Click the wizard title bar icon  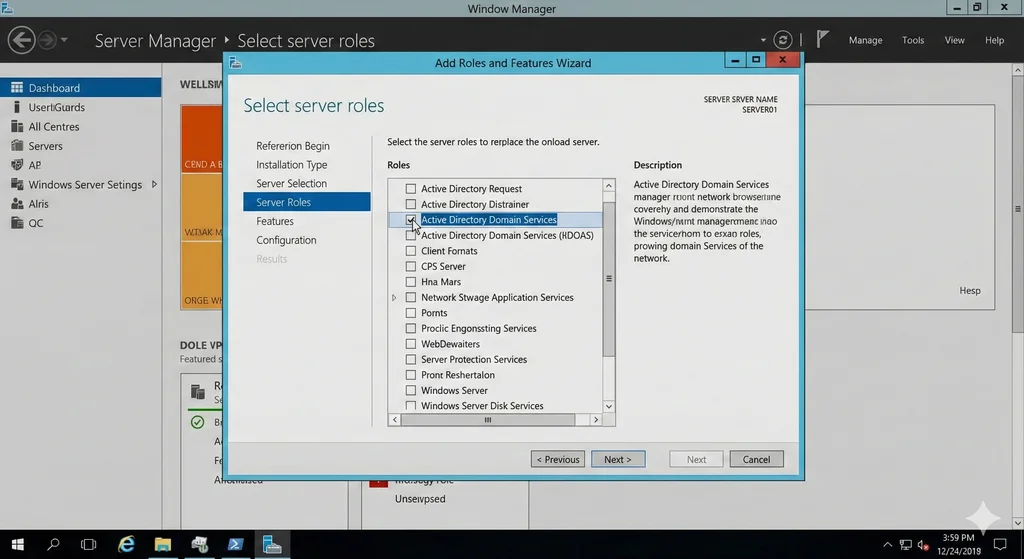236,63
